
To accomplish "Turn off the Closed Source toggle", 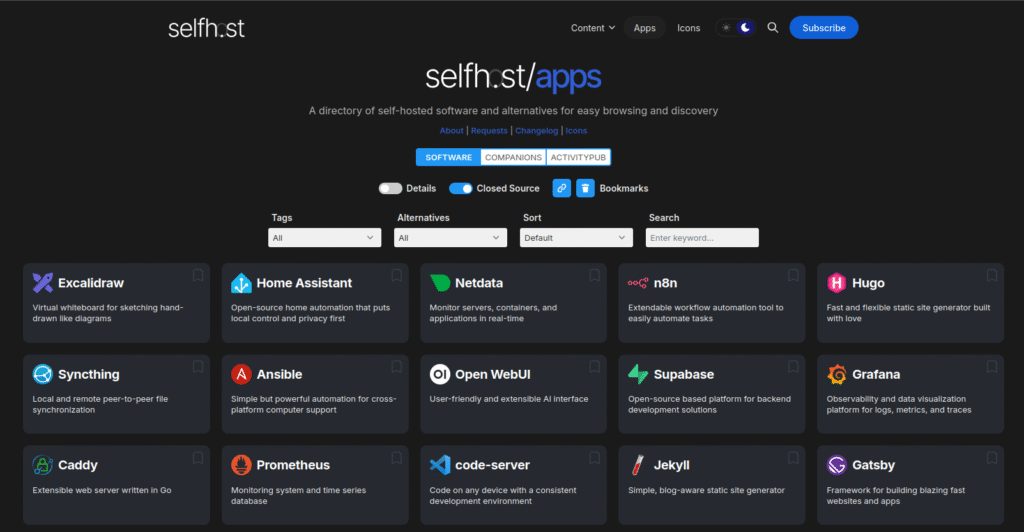I will (x=460, y=188).
